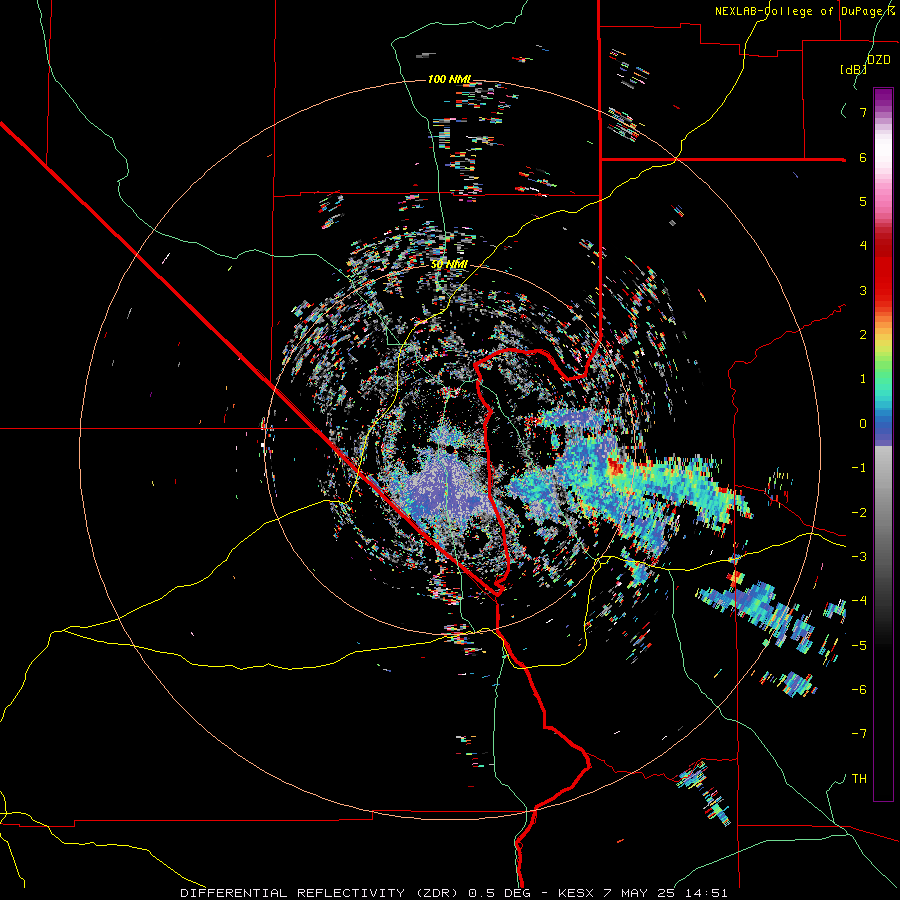Select the -7 value on color scale
The width and height of the screenshot is (900, 900).
tap(859, 734)
